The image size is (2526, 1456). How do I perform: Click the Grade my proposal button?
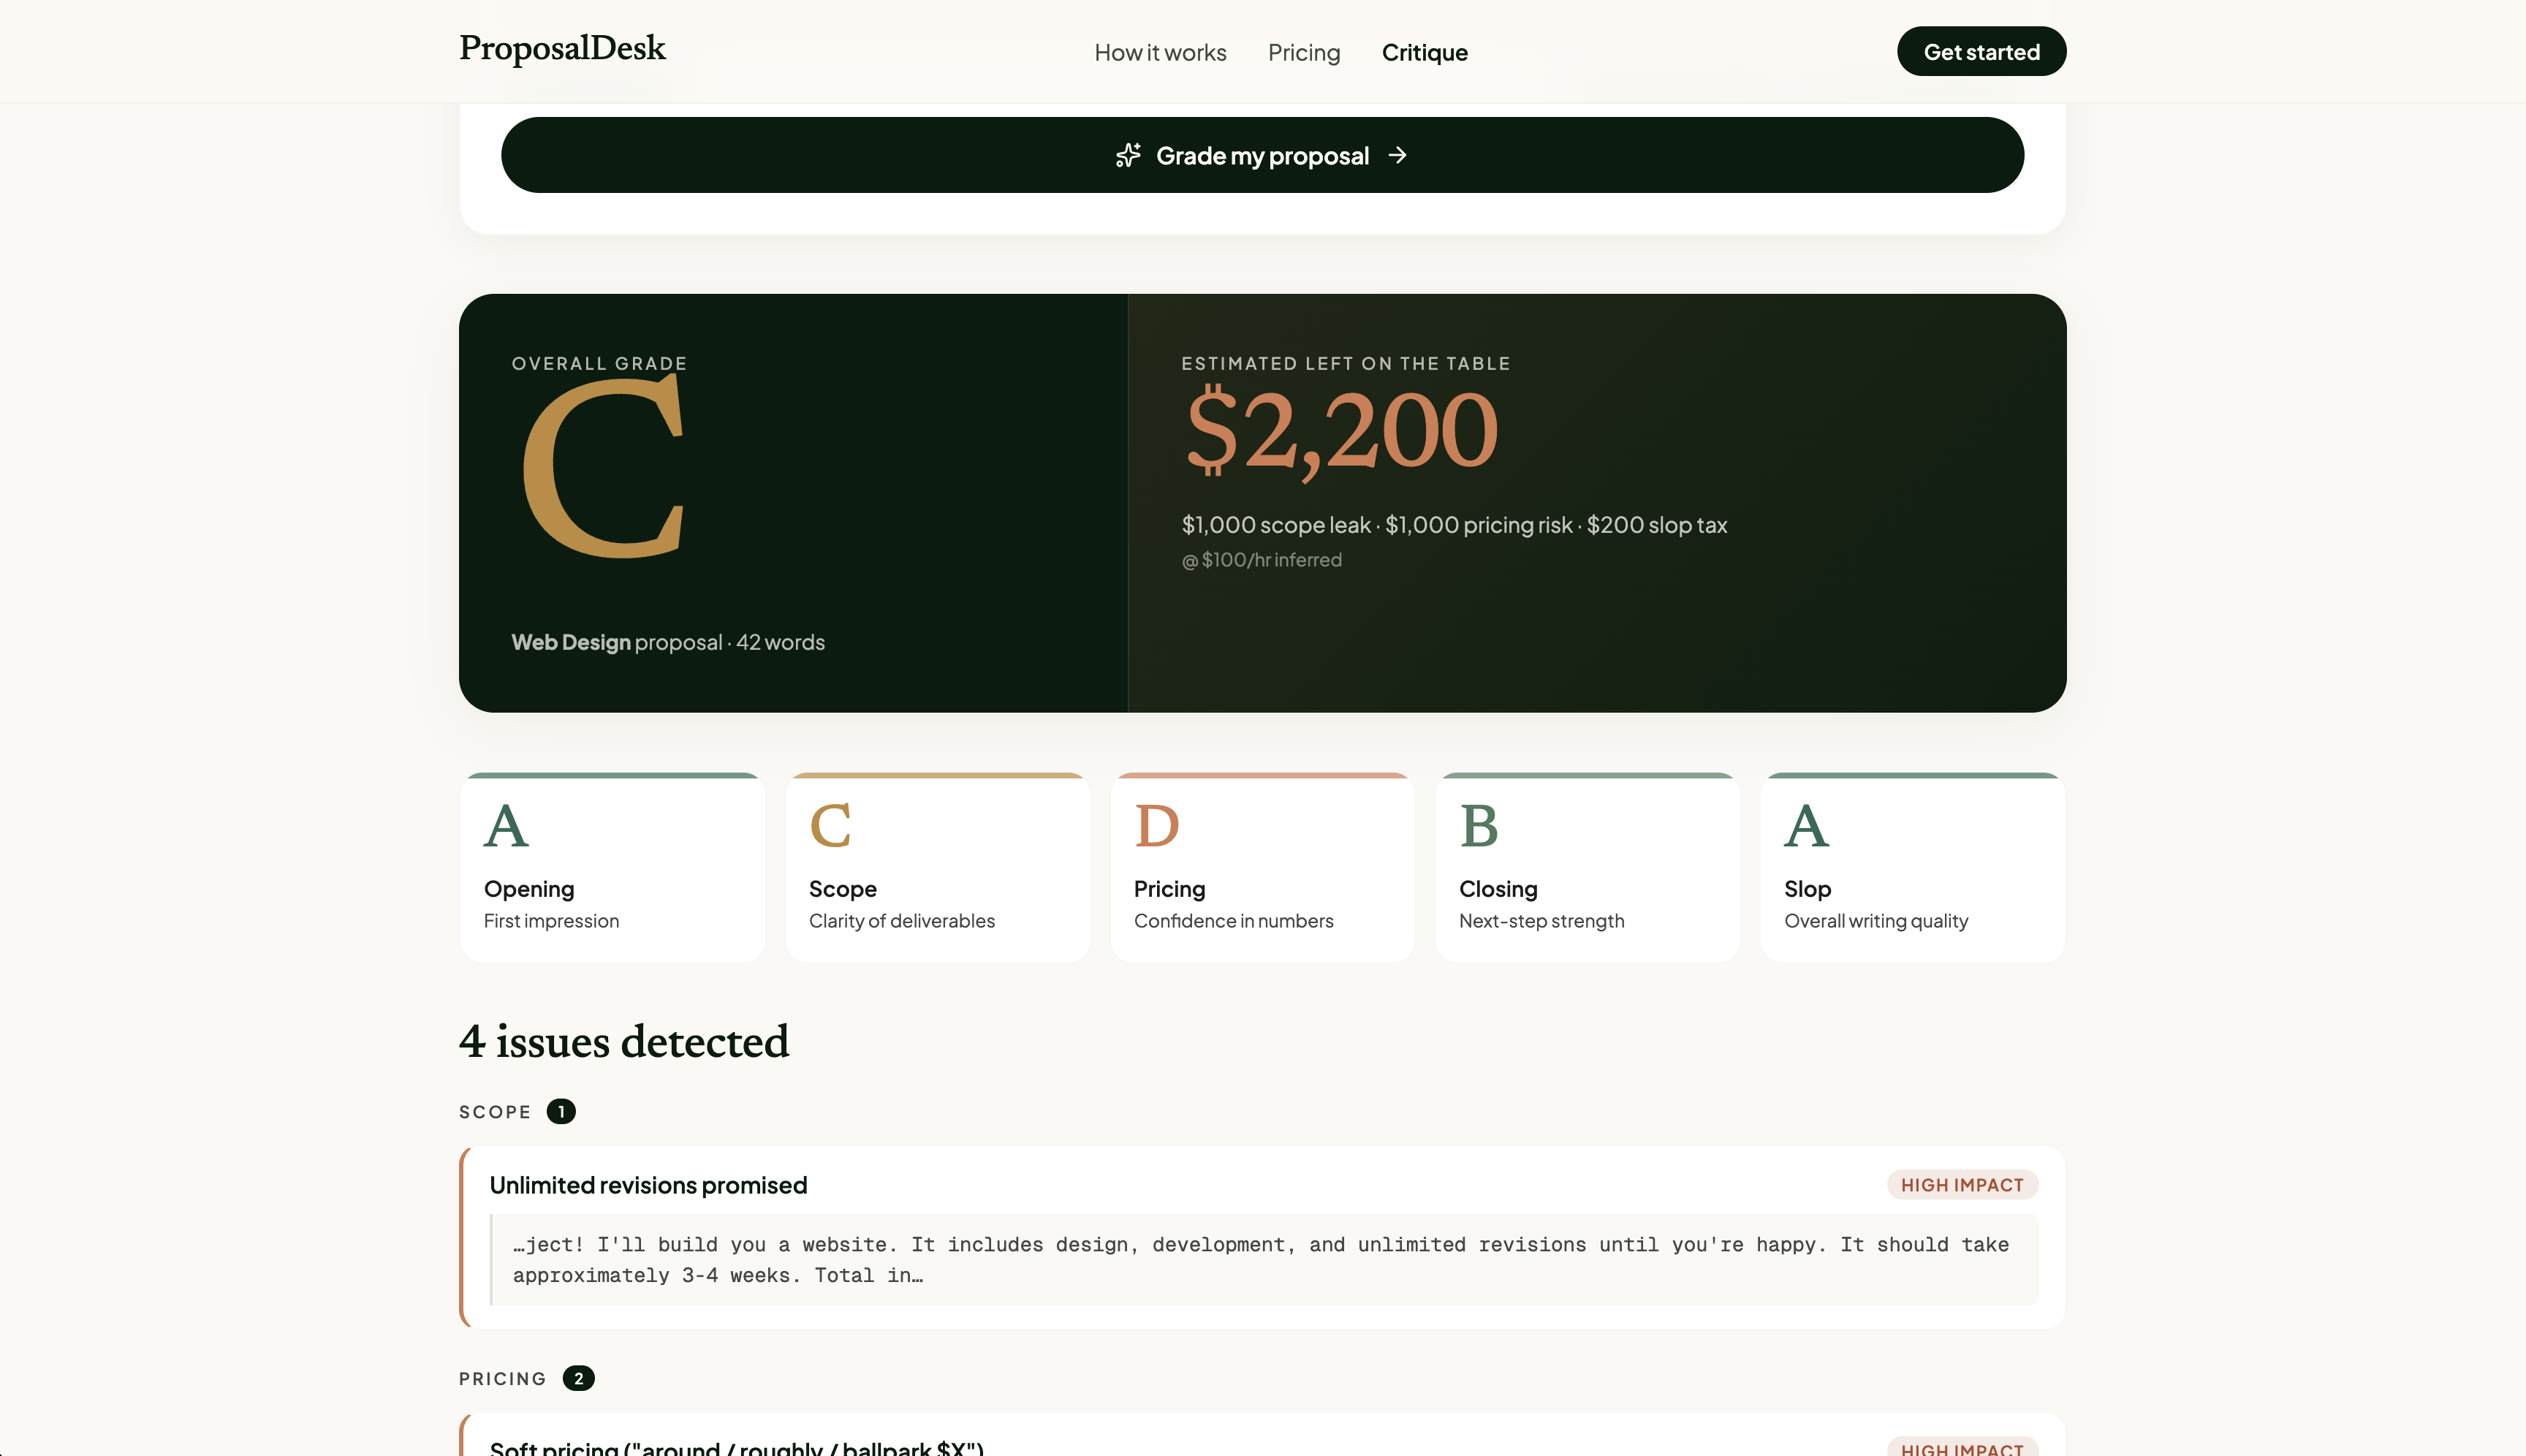(x=1262, y=155)
